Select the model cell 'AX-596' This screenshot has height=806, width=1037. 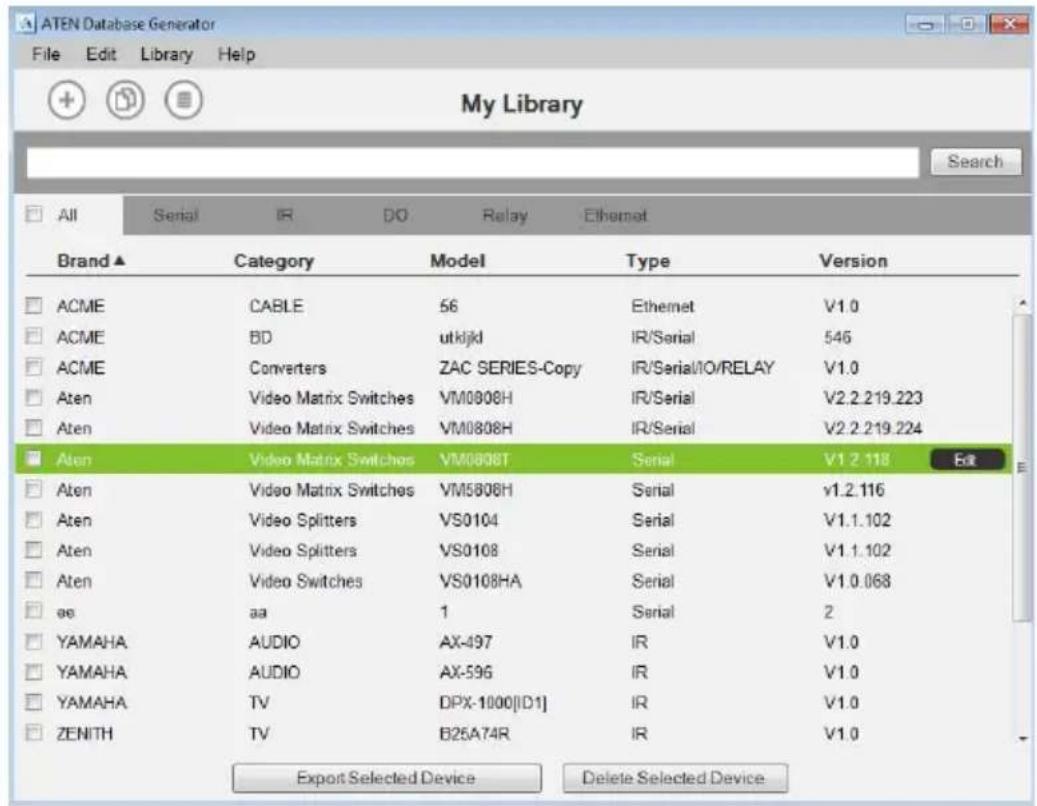click(x=466, y=672)
